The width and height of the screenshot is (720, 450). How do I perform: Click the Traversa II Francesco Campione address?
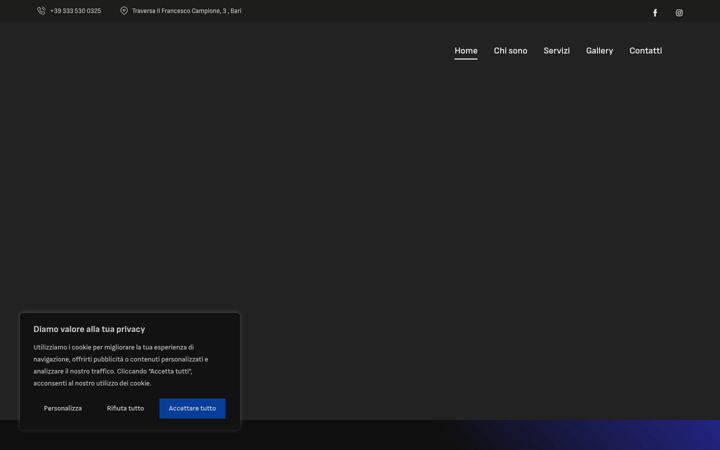pos(186,11)
